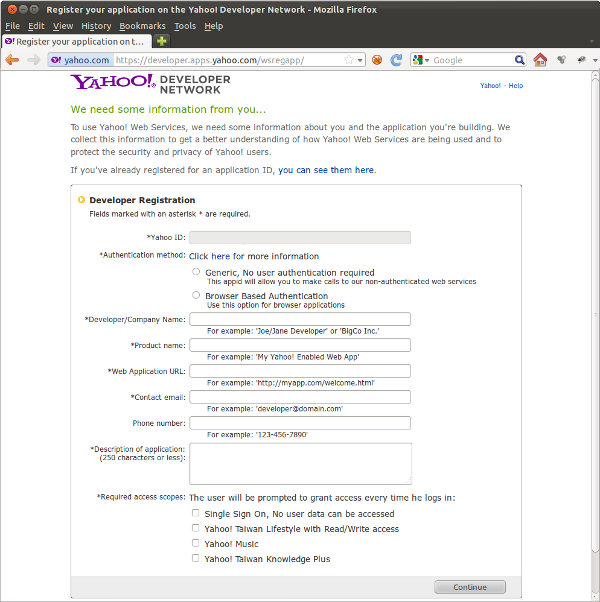Click the Yahoo ID field
This screenshot has width=600, height=602.
point(300,238)
